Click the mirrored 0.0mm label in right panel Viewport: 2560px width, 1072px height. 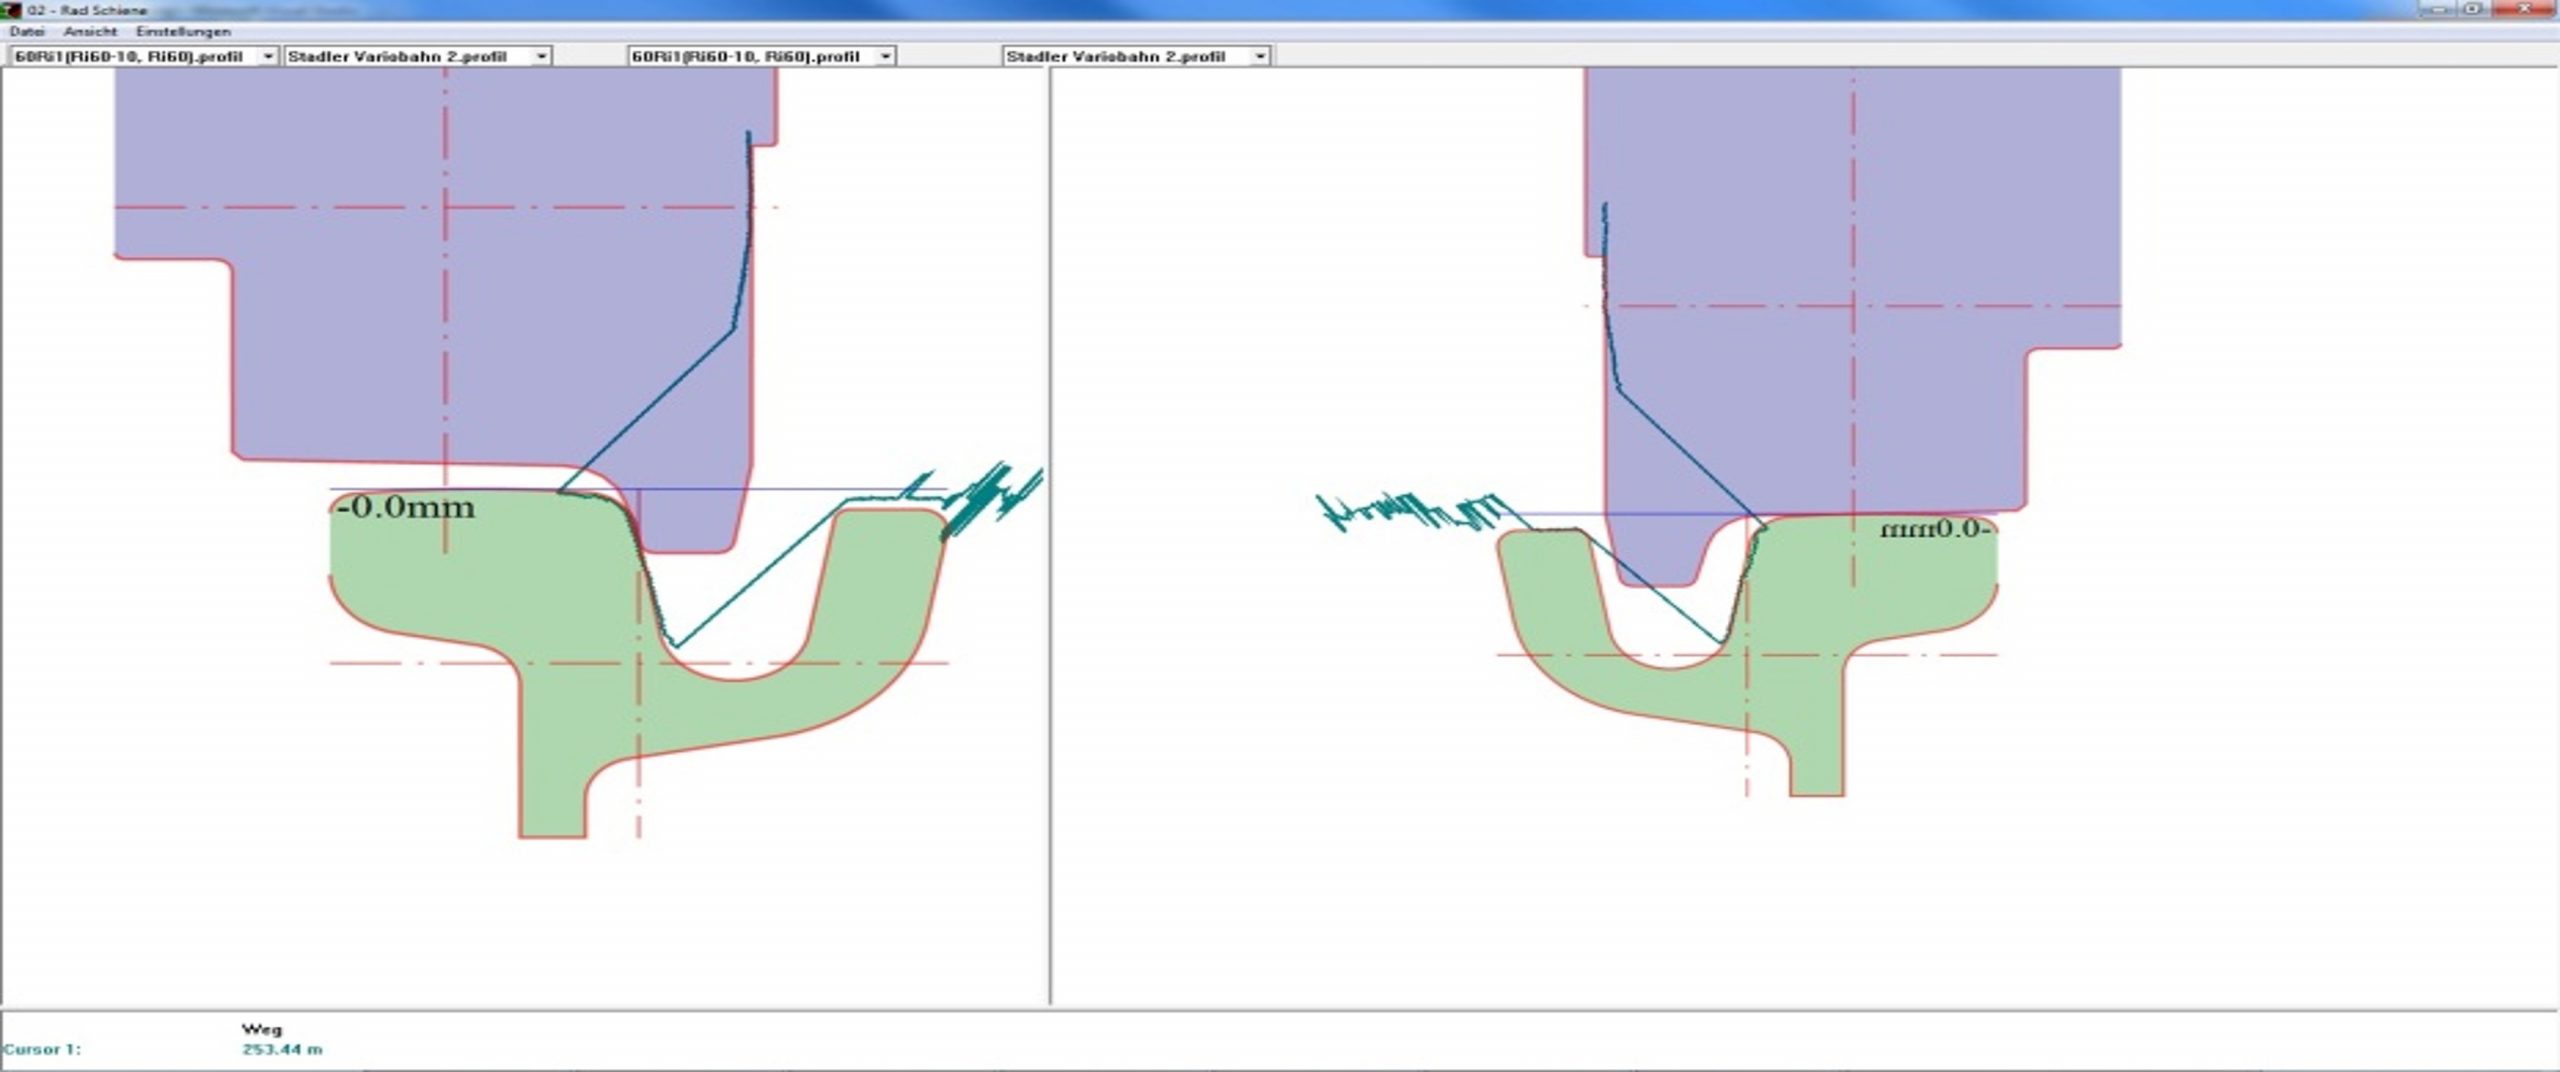pyautogui.click(x=1934, y=529)
